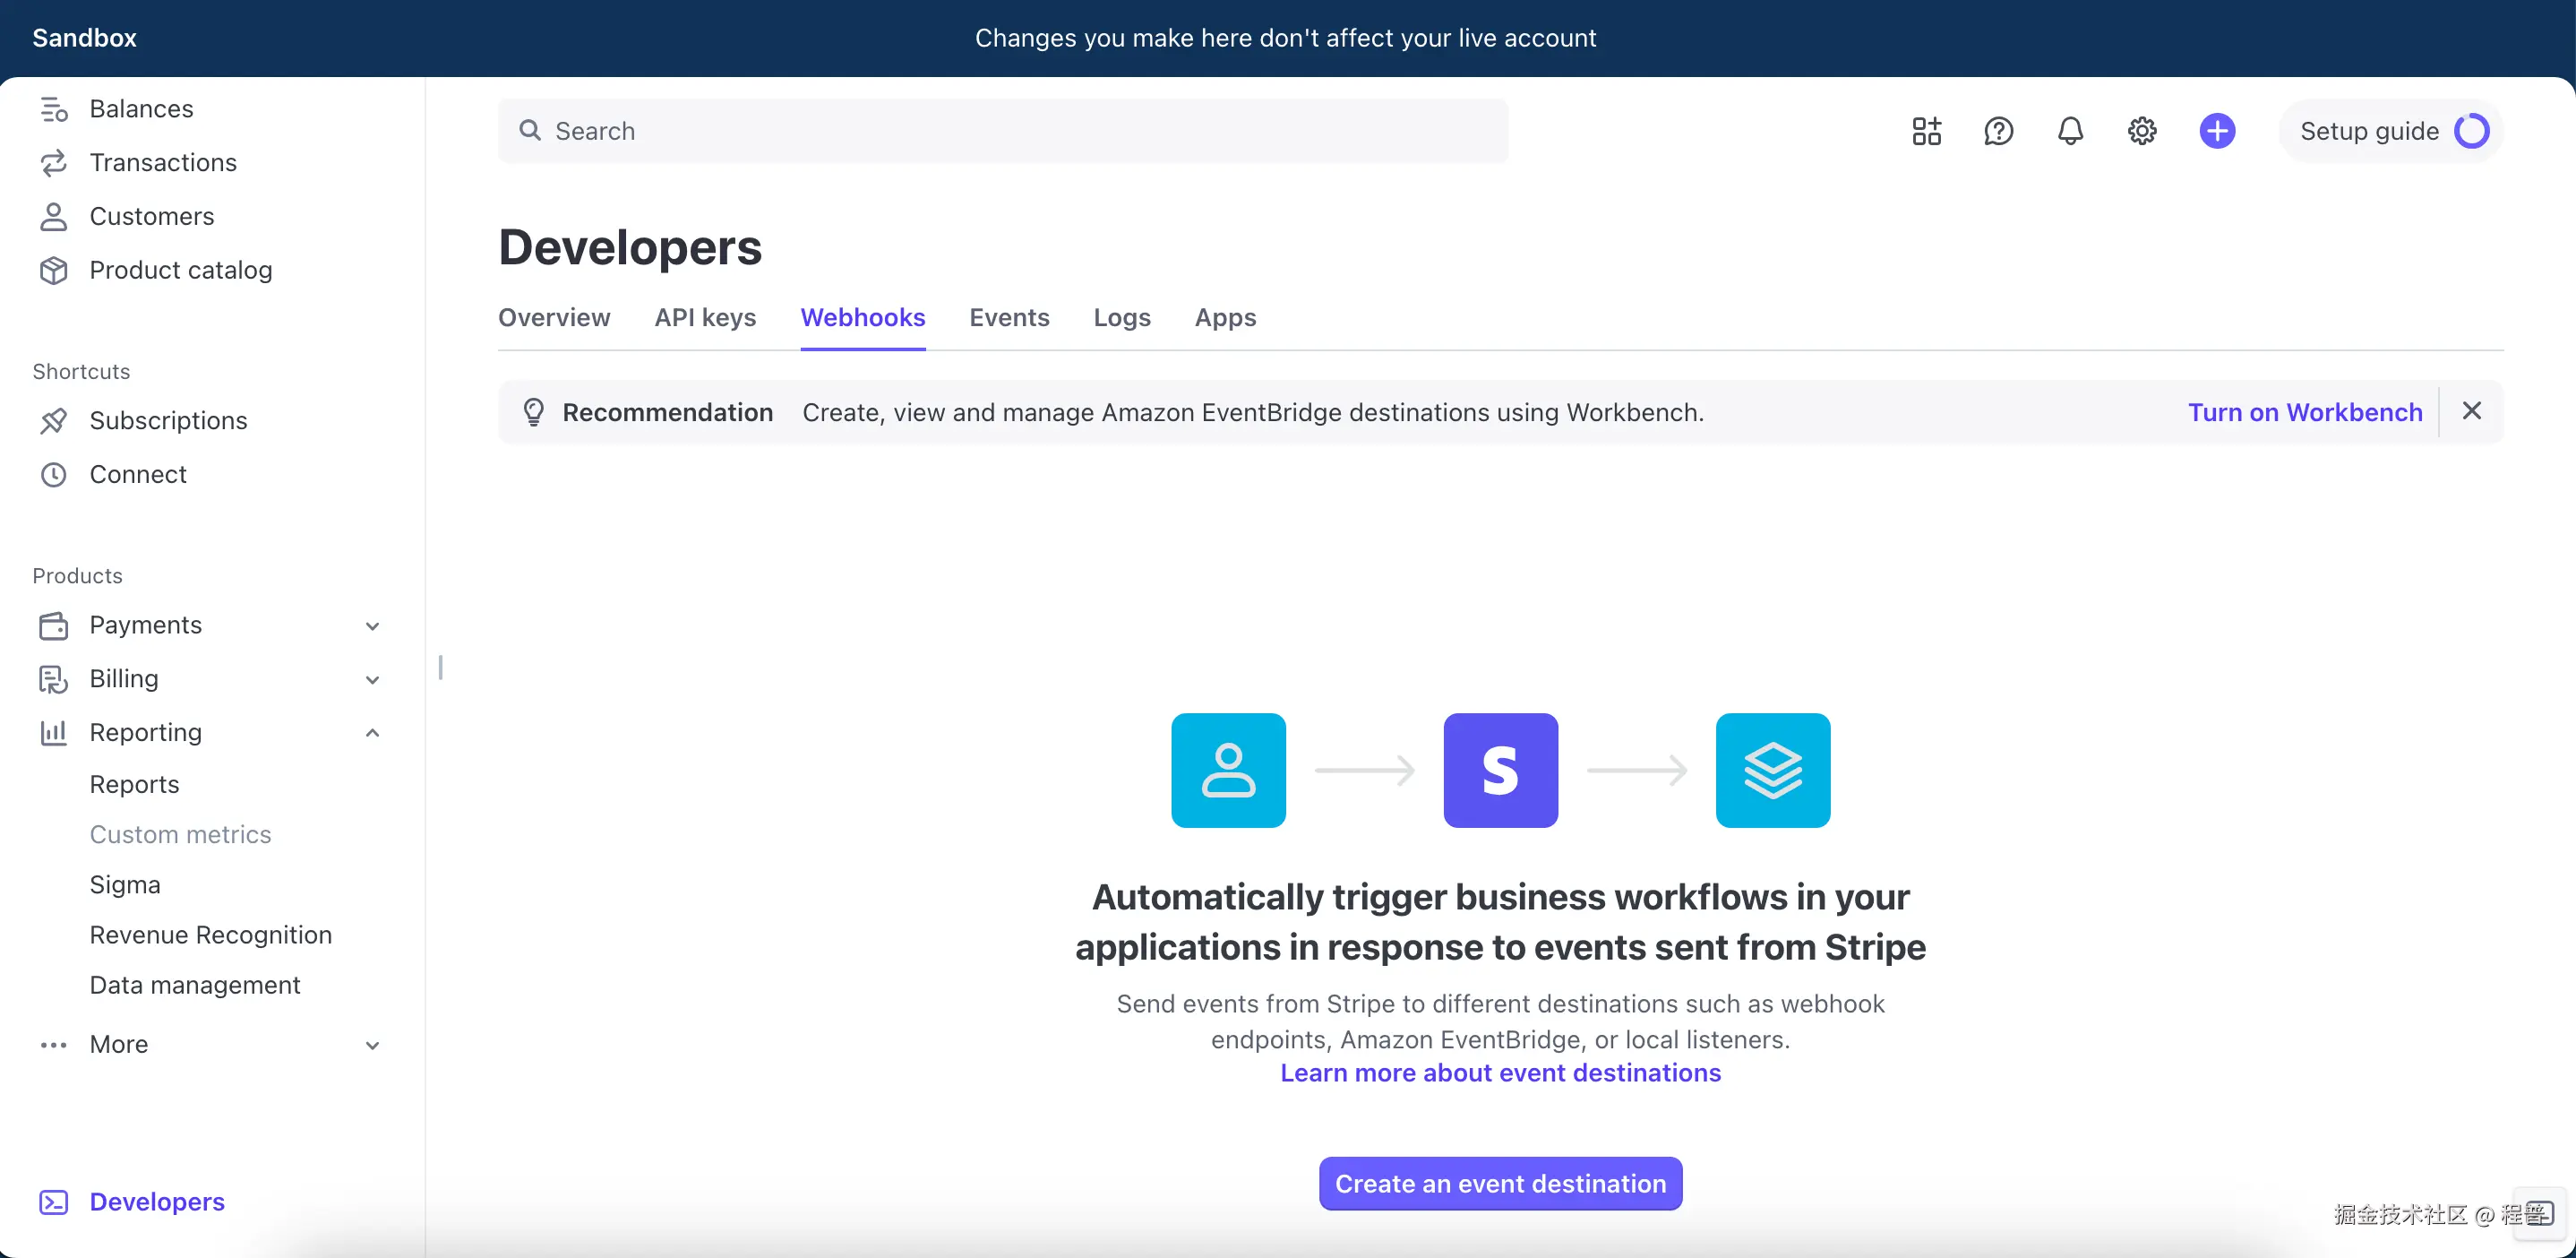Open the help question mark icon
2576x1258 pixels.
pyautogui.click(x=1998, y=131)
